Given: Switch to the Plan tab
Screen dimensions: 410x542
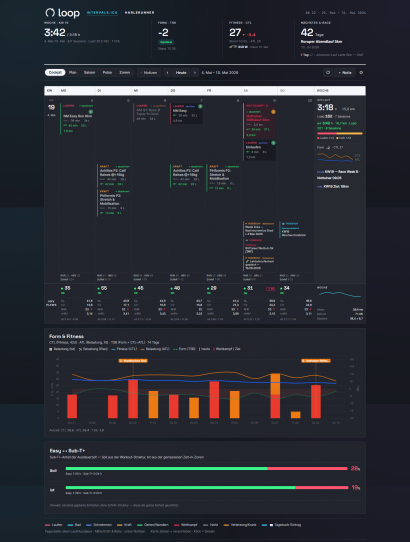Looking at the screenshot, I should click(73, 73).
